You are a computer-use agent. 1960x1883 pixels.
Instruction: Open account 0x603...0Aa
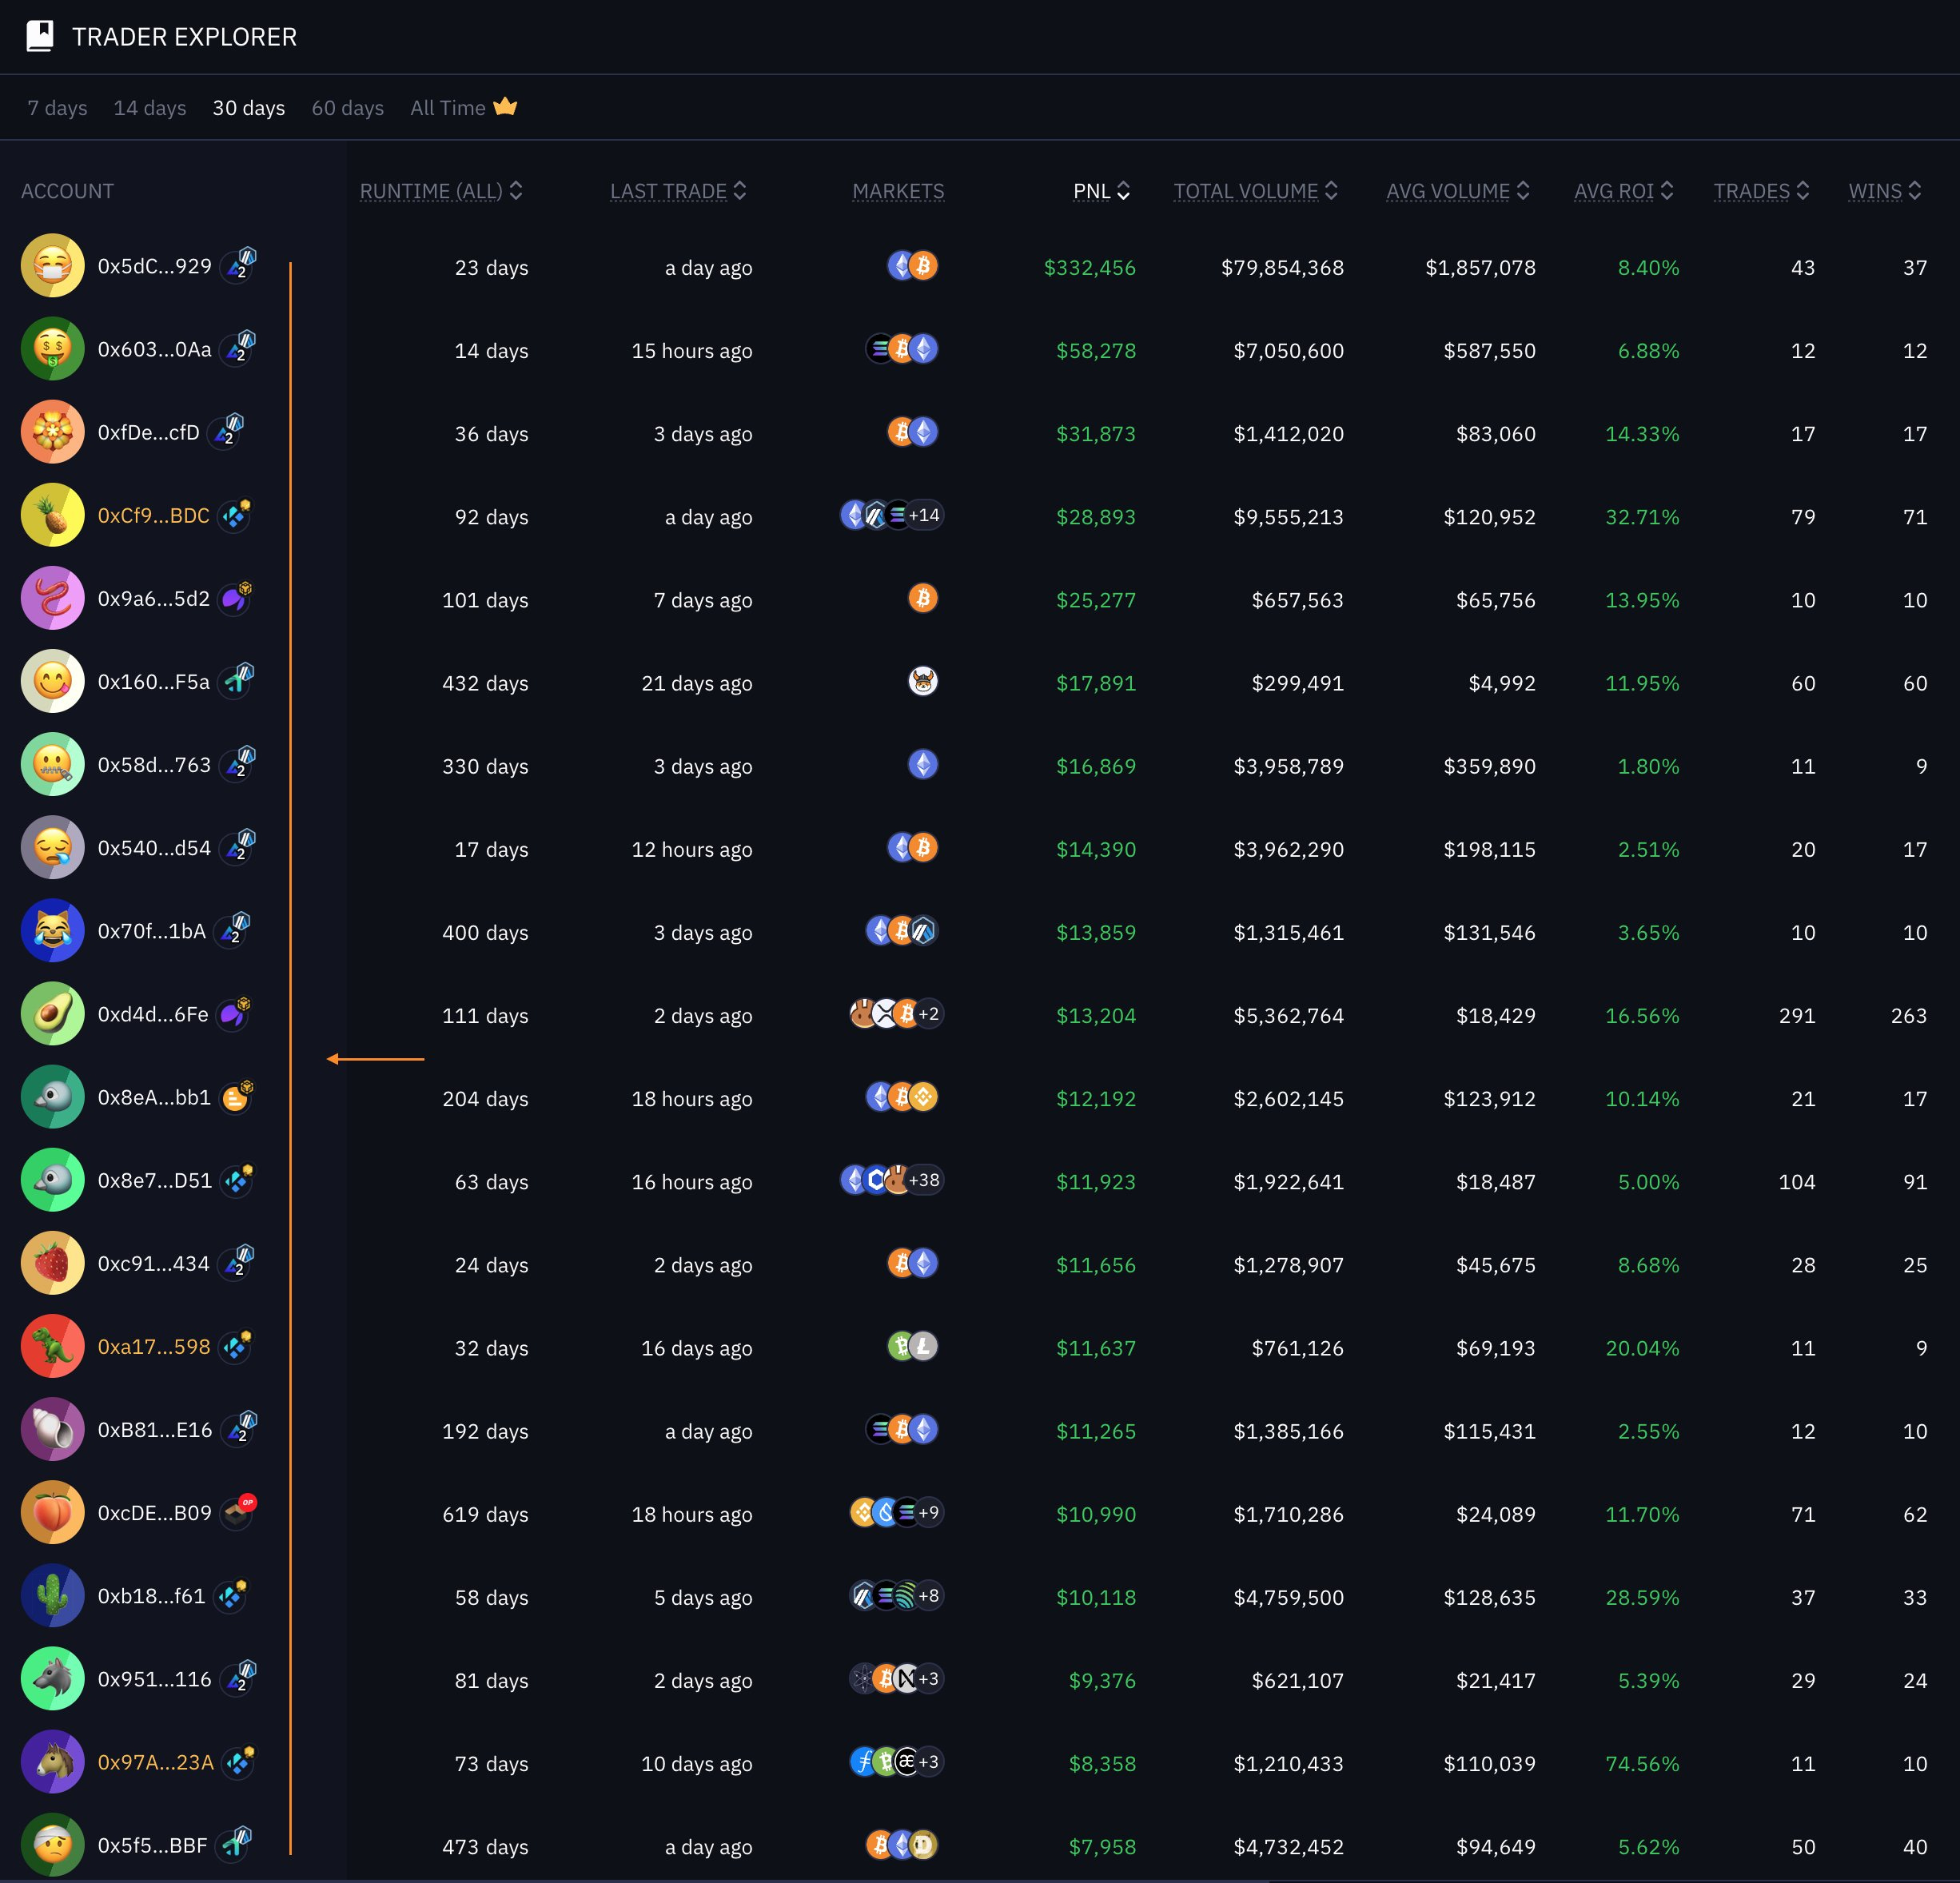pyautogui.click(x=155, y=349)
